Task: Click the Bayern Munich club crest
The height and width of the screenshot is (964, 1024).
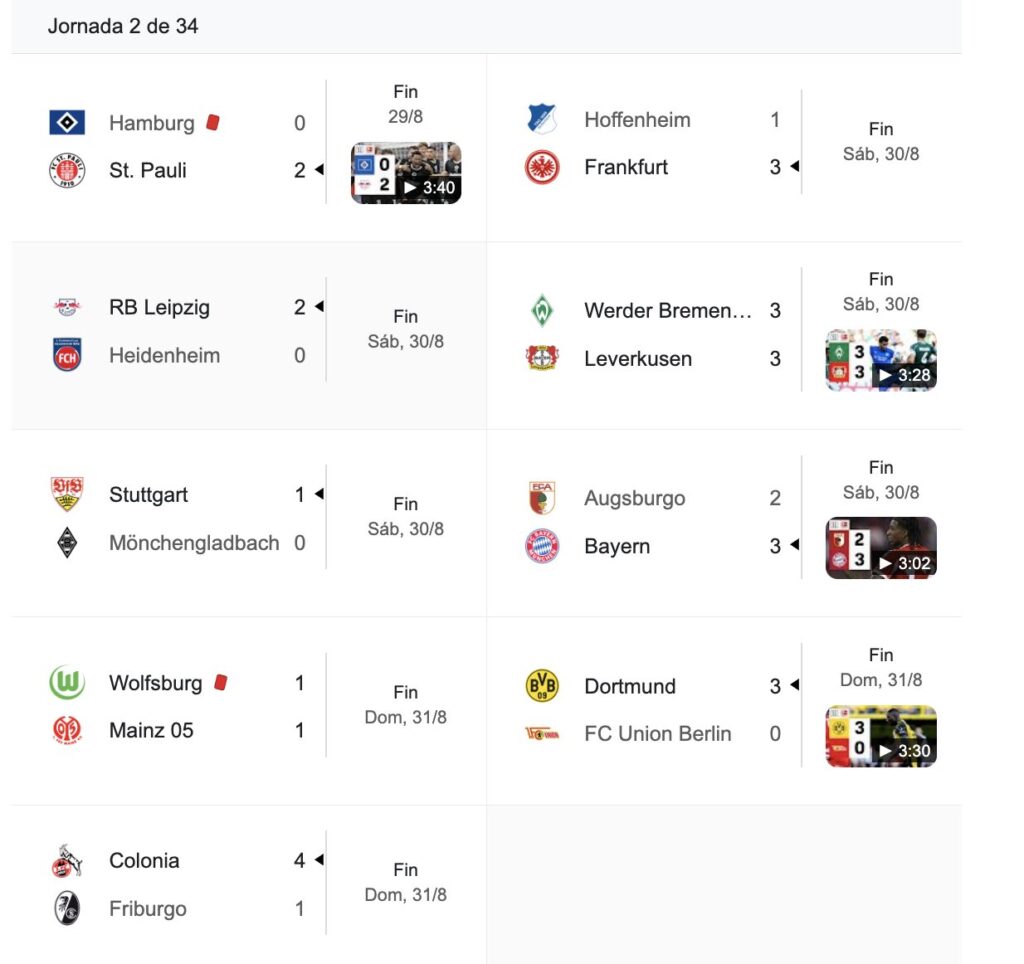Action: click(542, 547)
